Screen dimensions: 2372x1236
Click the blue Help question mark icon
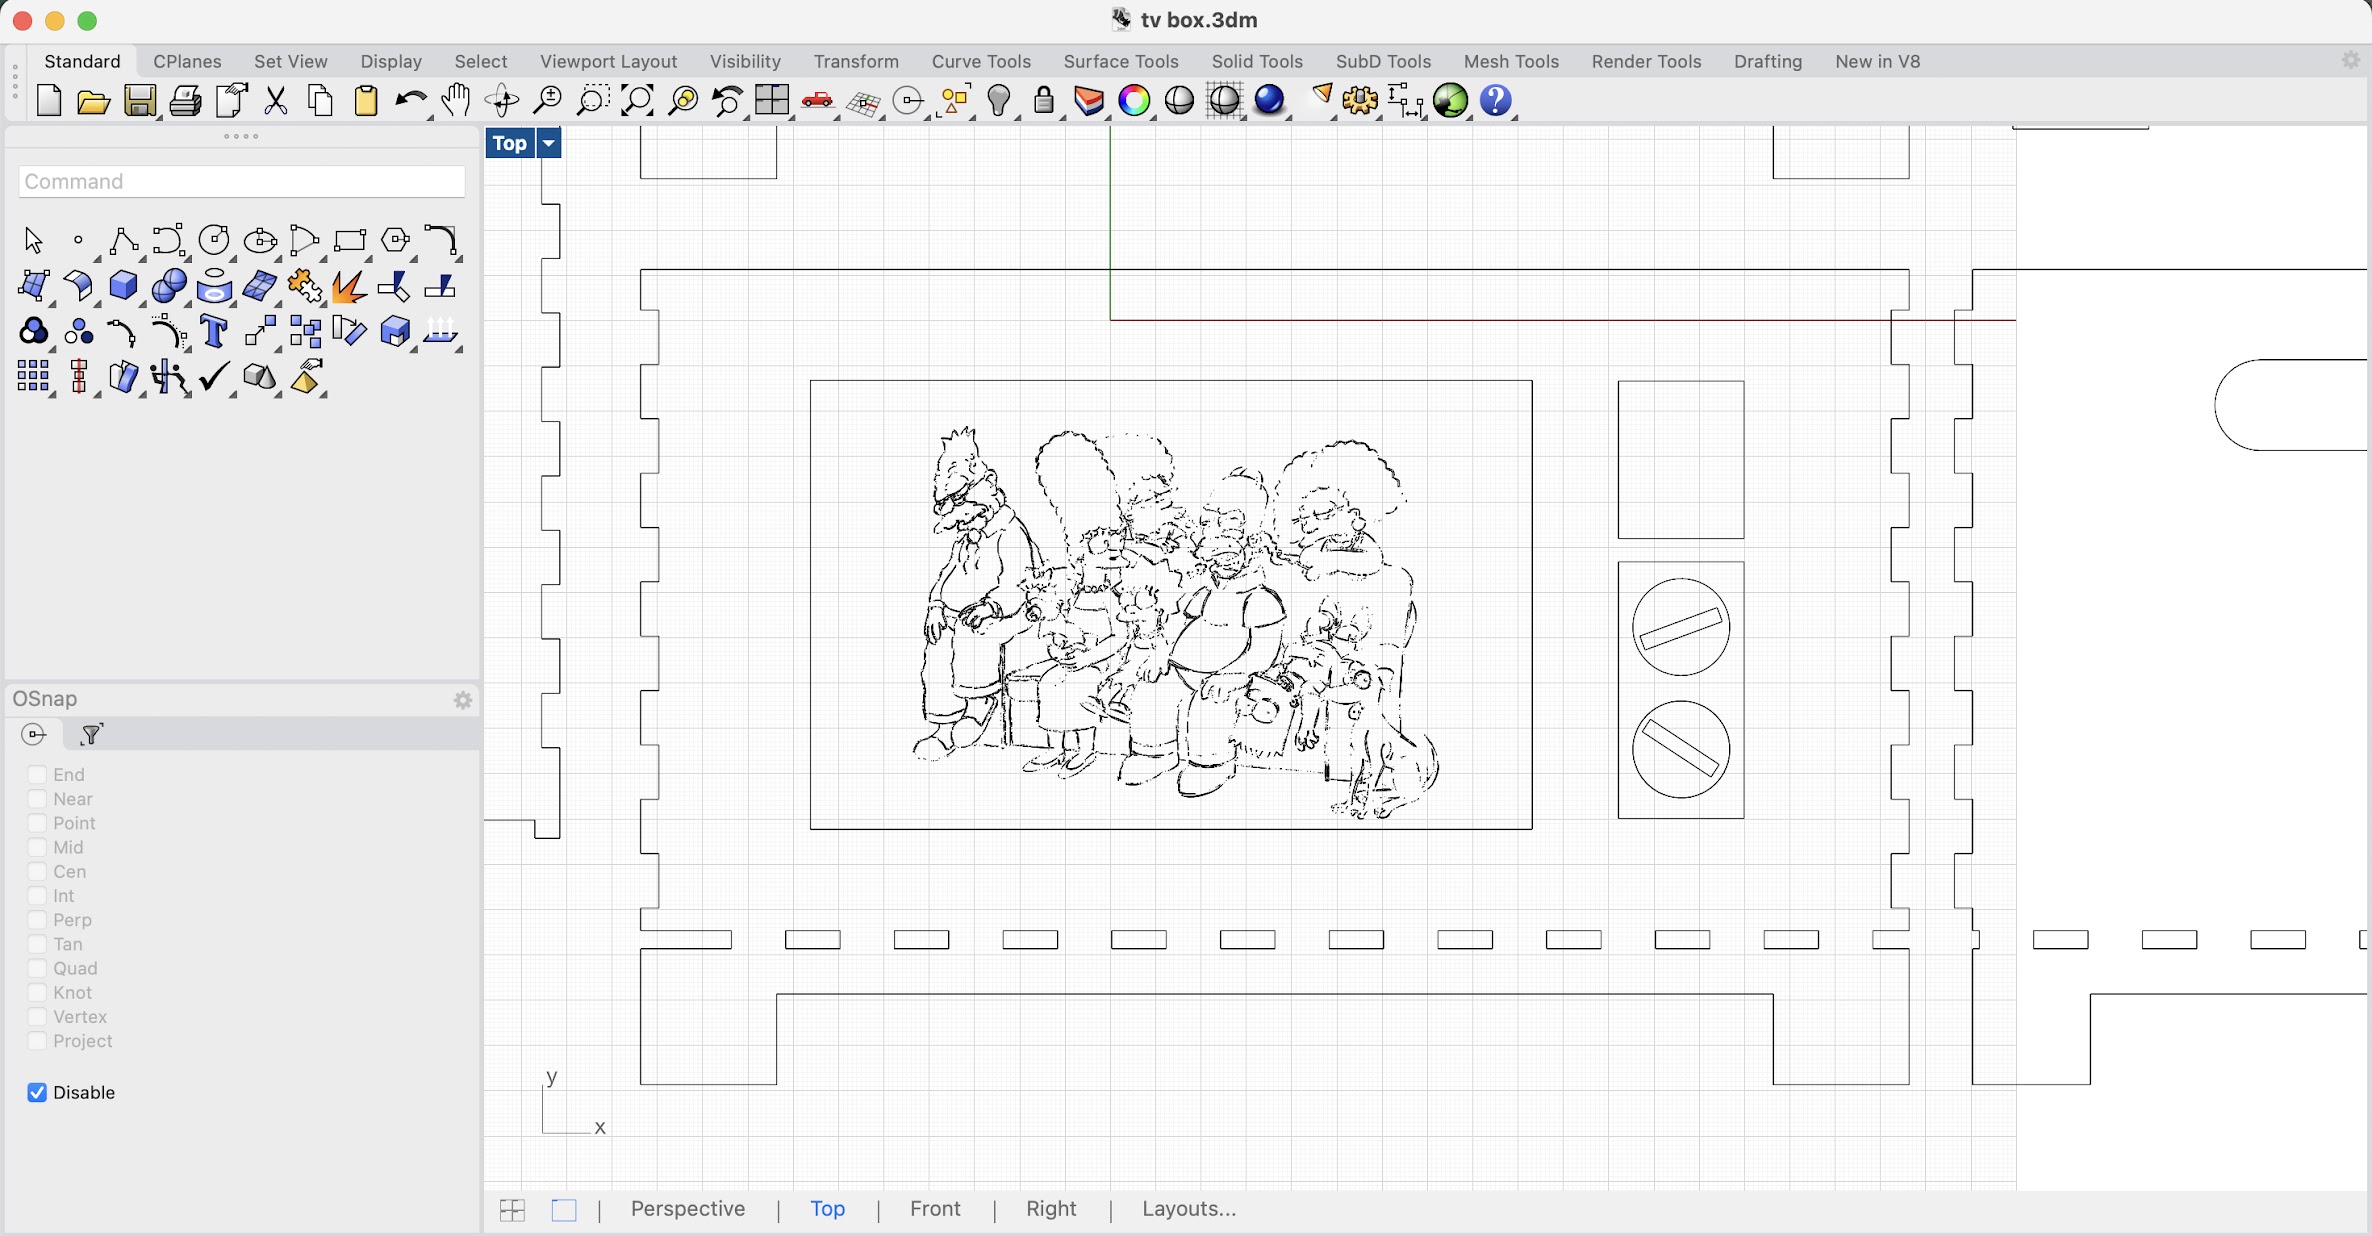click(x=1496, y=101)
